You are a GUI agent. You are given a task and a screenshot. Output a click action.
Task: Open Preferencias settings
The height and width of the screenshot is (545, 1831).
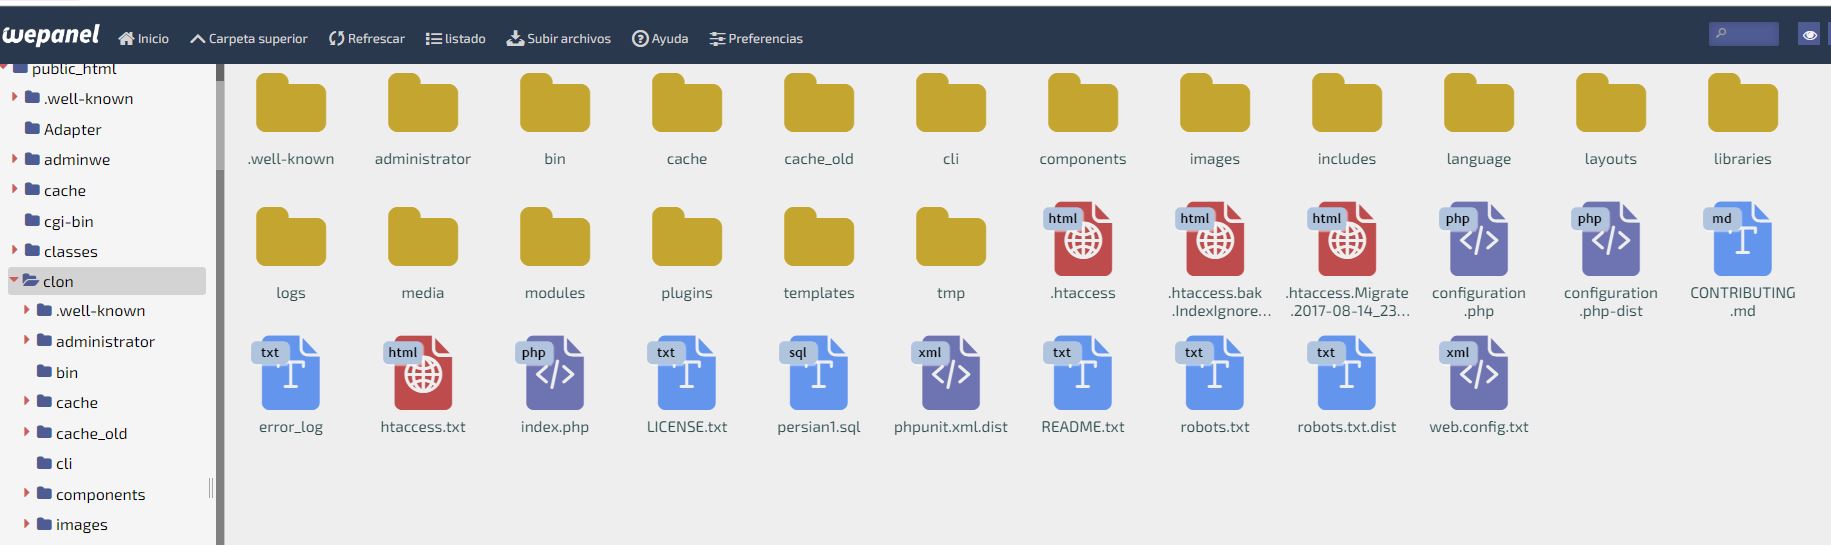(x=756, y=38)
